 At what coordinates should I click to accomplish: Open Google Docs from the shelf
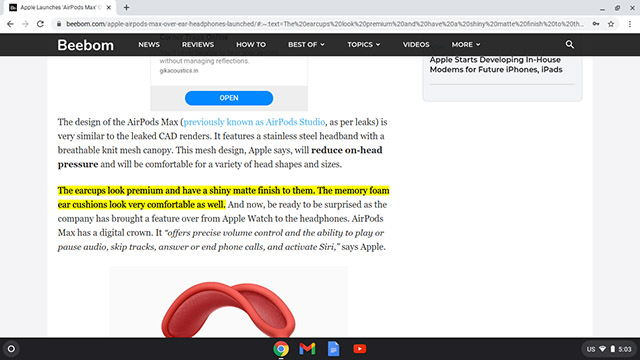coord(333,349)
